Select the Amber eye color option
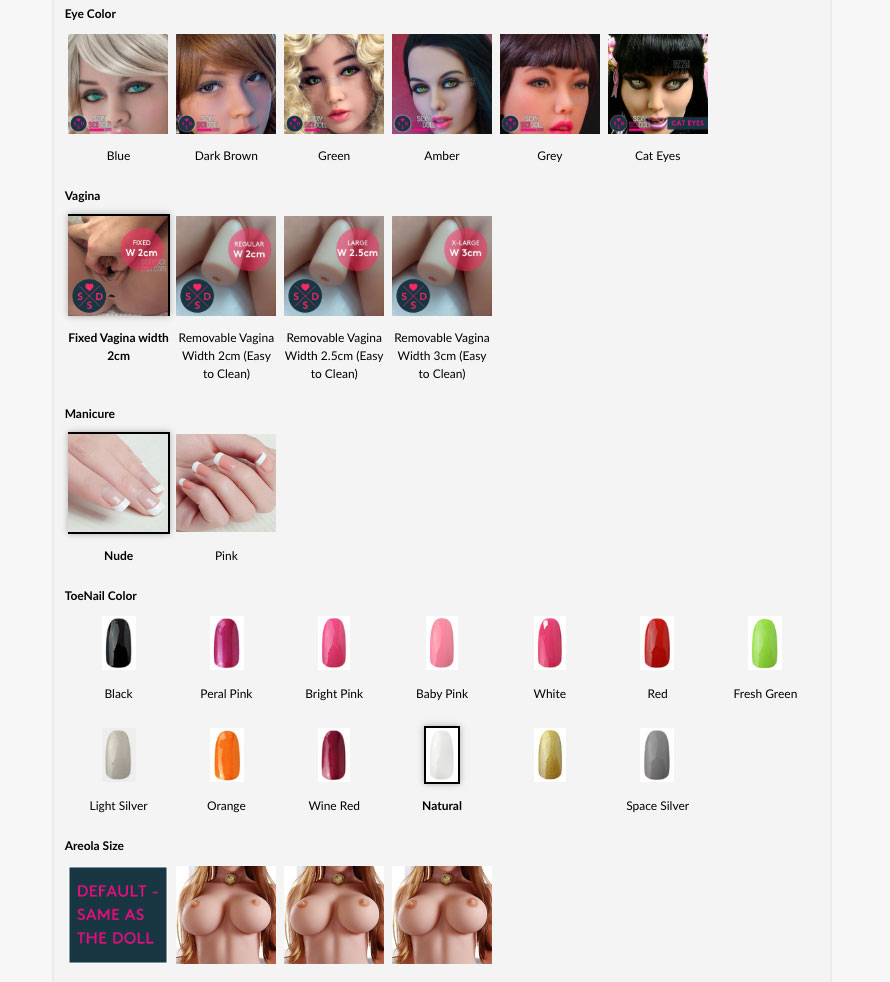The height and width of the screenshot is (982, 890). pyautogui.click(x=442, y=84)
